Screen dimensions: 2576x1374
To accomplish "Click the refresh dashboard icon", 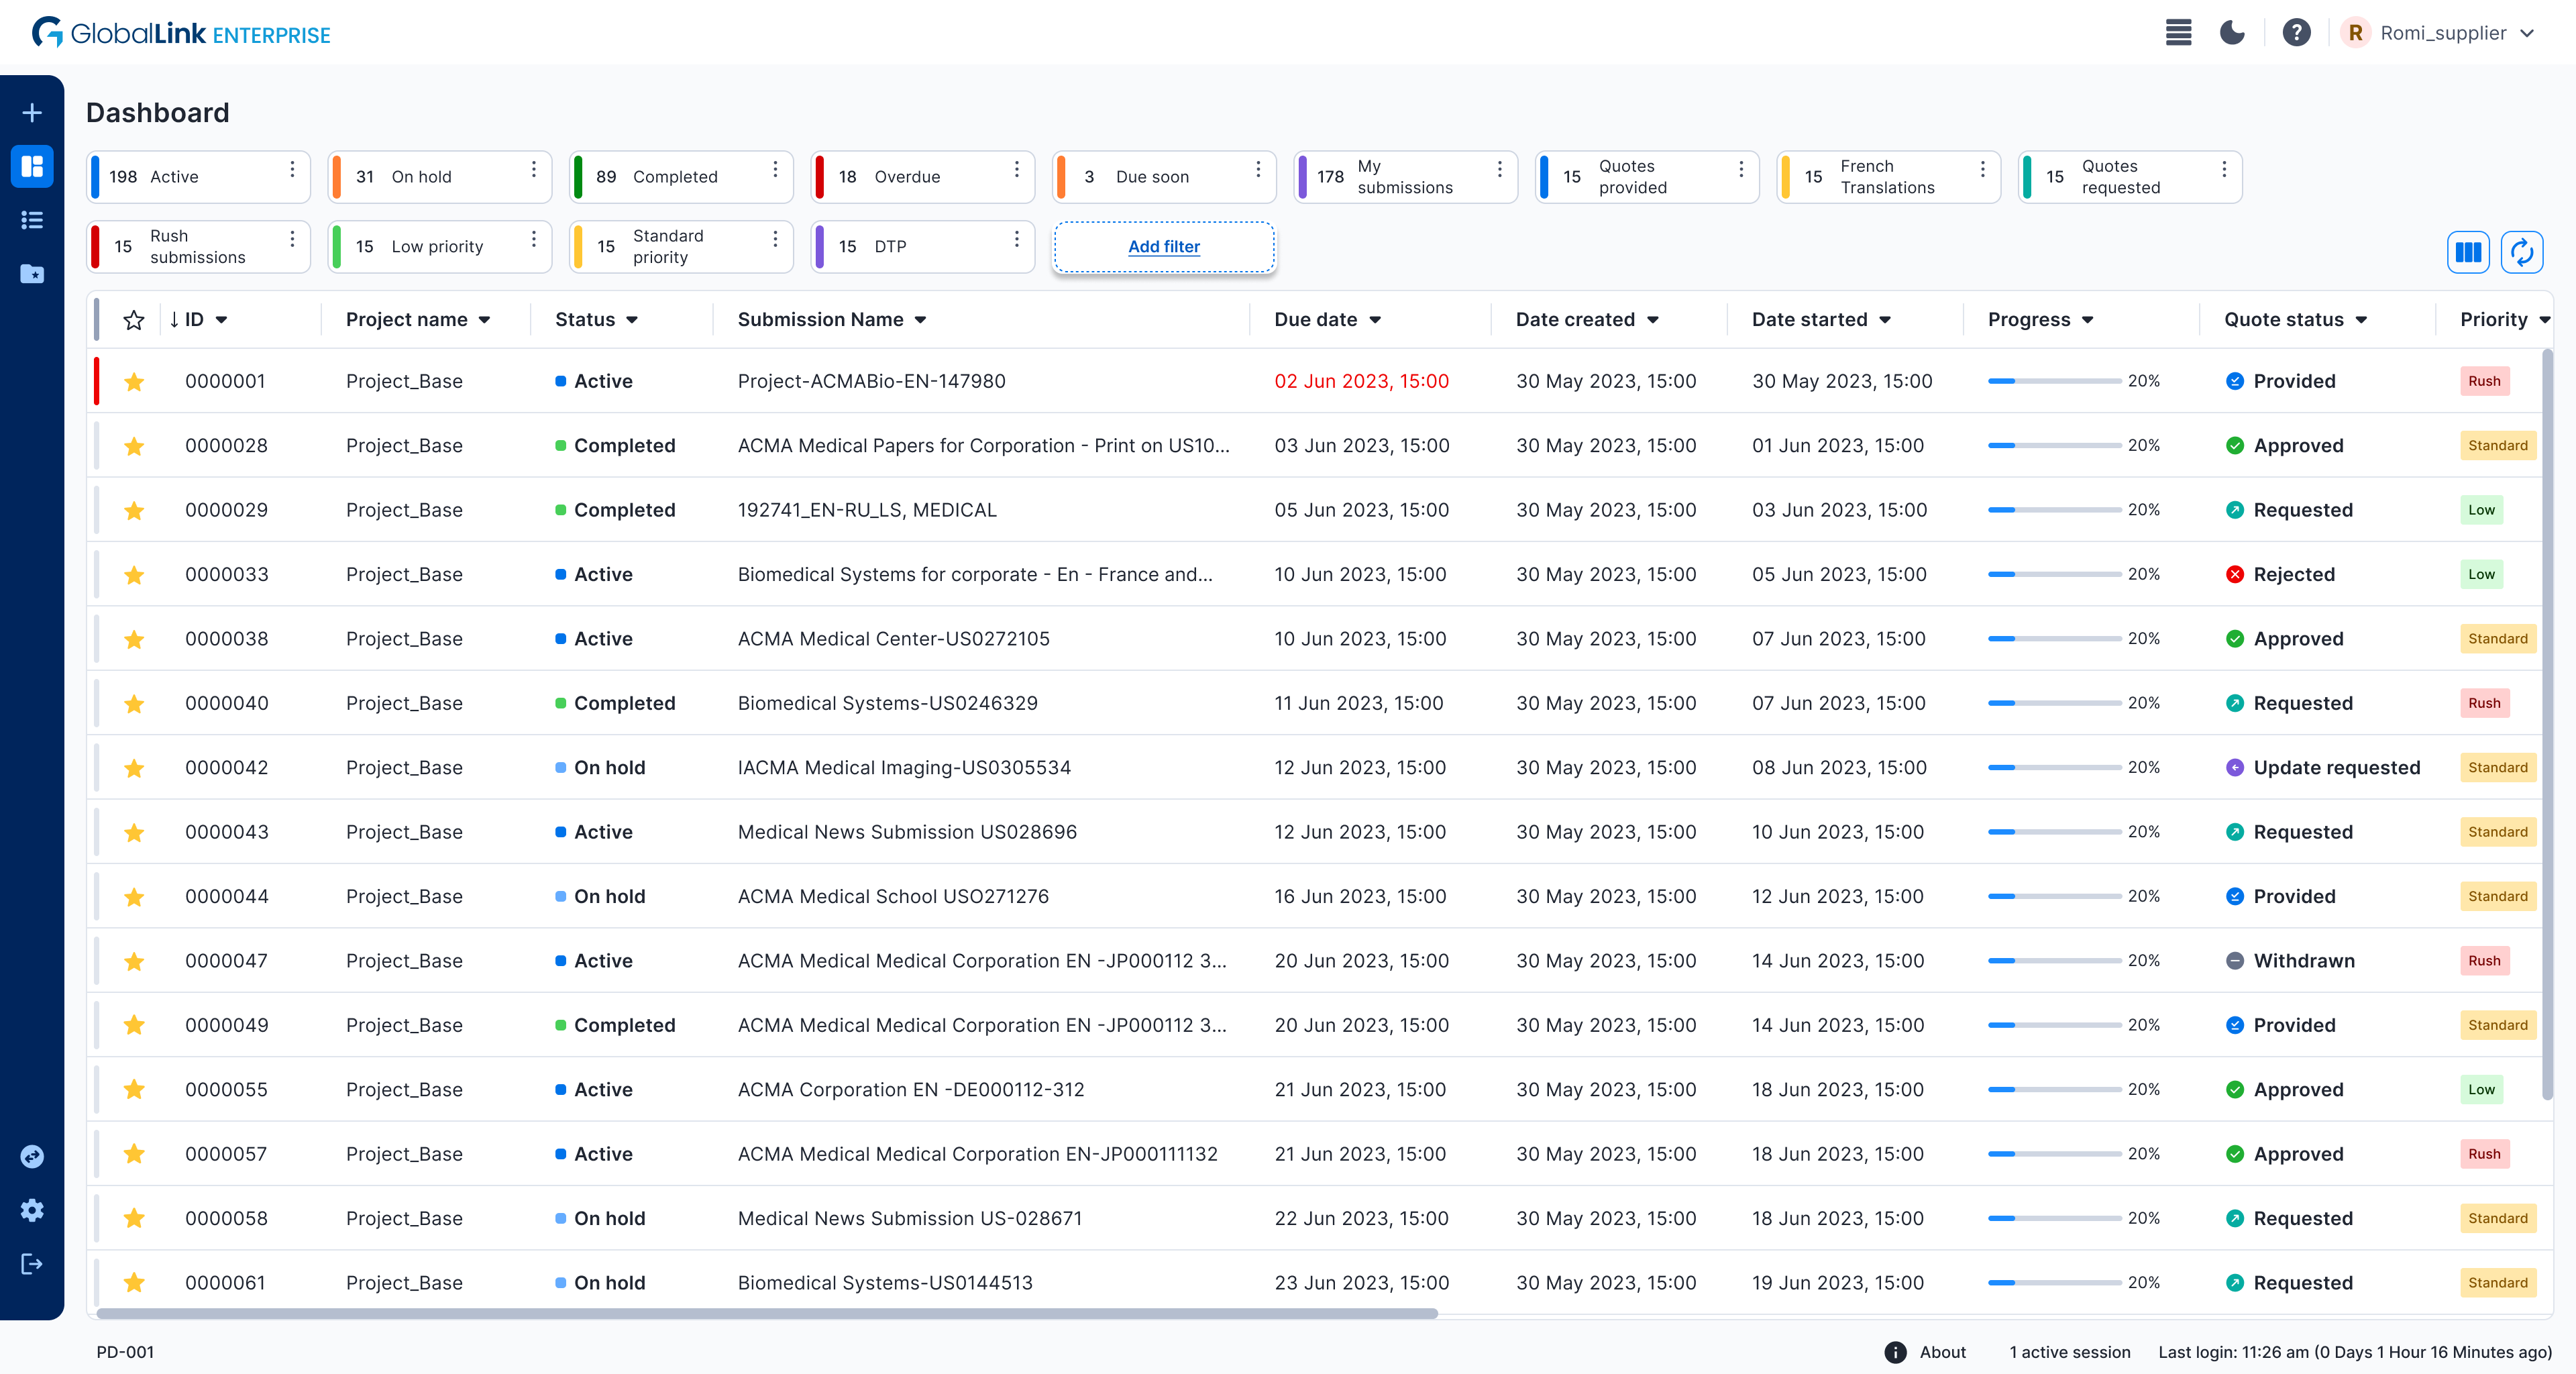I will tap(2521, 252).
